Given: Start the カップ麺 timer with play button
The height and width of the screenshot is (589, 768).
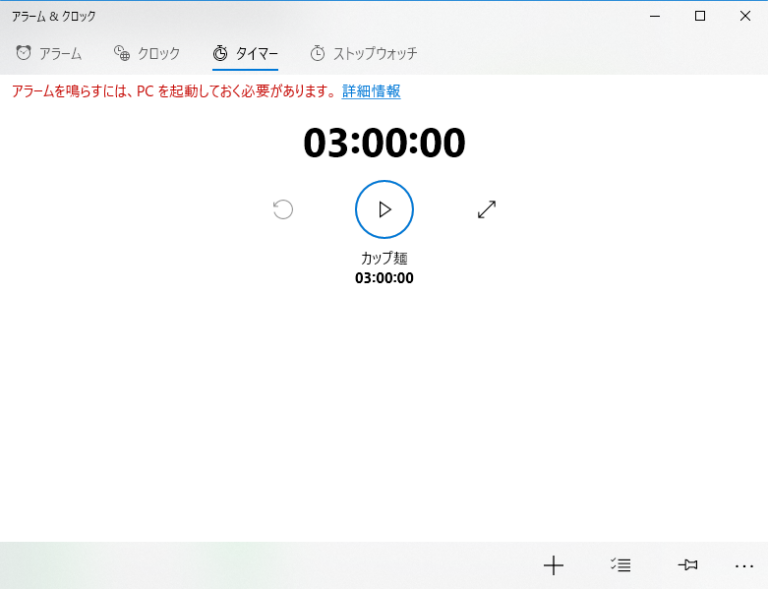Looking at the screenshot, I should click(384, 209).
